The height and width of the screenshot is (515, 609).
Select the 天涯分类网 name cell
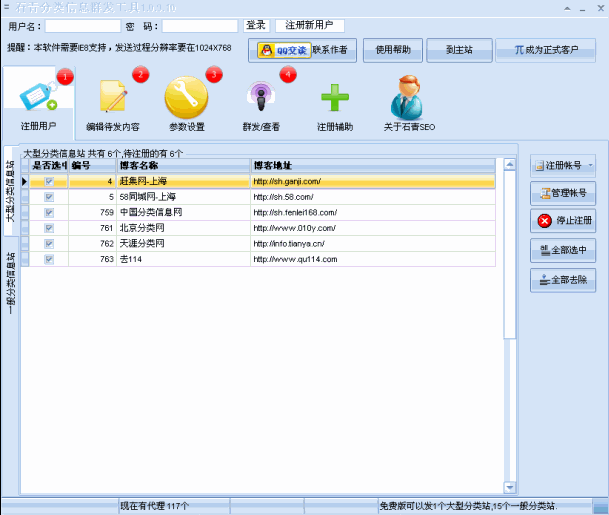coord(183,244)
